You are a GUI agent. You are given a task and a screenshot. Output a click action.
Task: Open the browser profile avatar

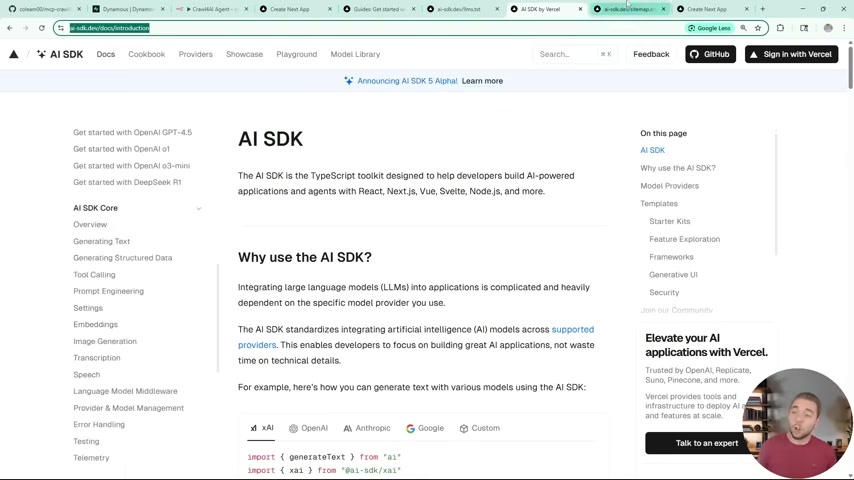point(827,28)
